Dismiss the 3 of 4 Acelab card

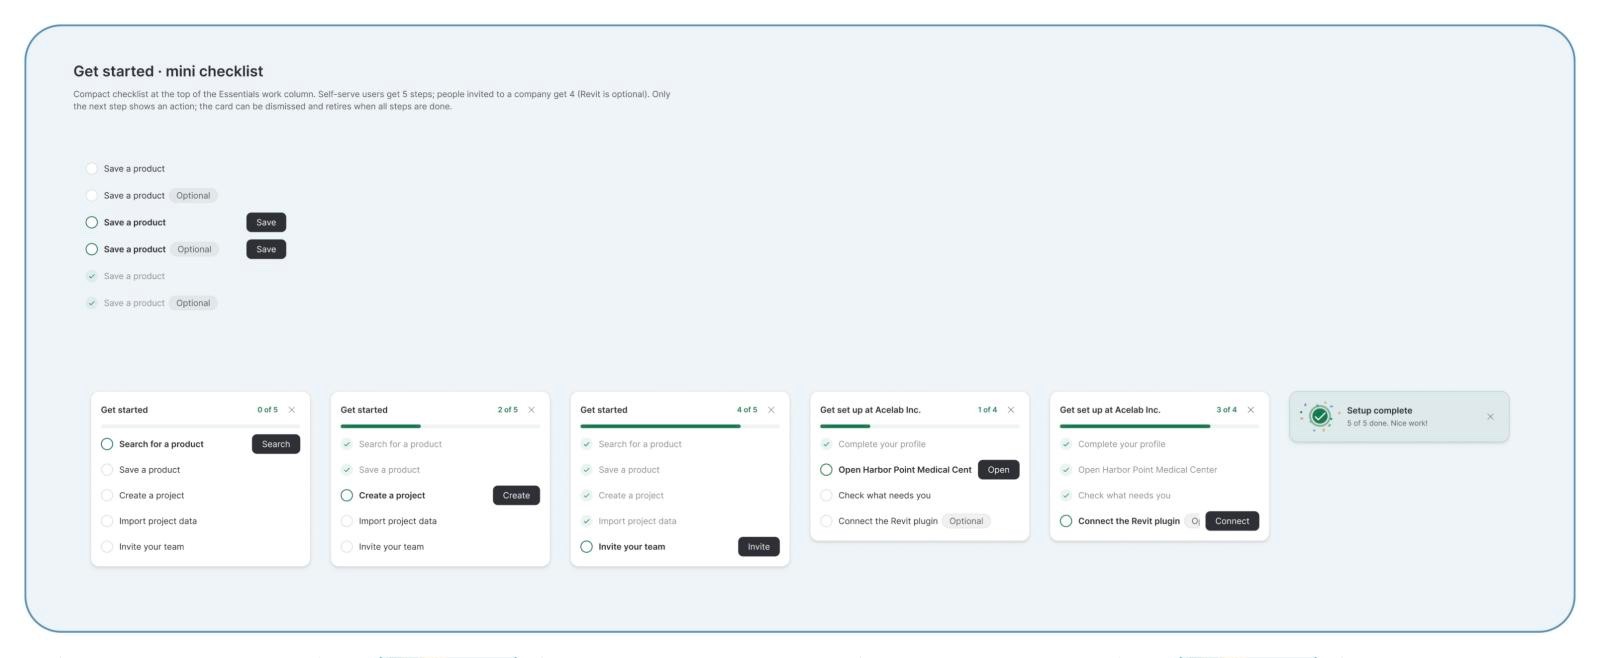pos(1251,410)
